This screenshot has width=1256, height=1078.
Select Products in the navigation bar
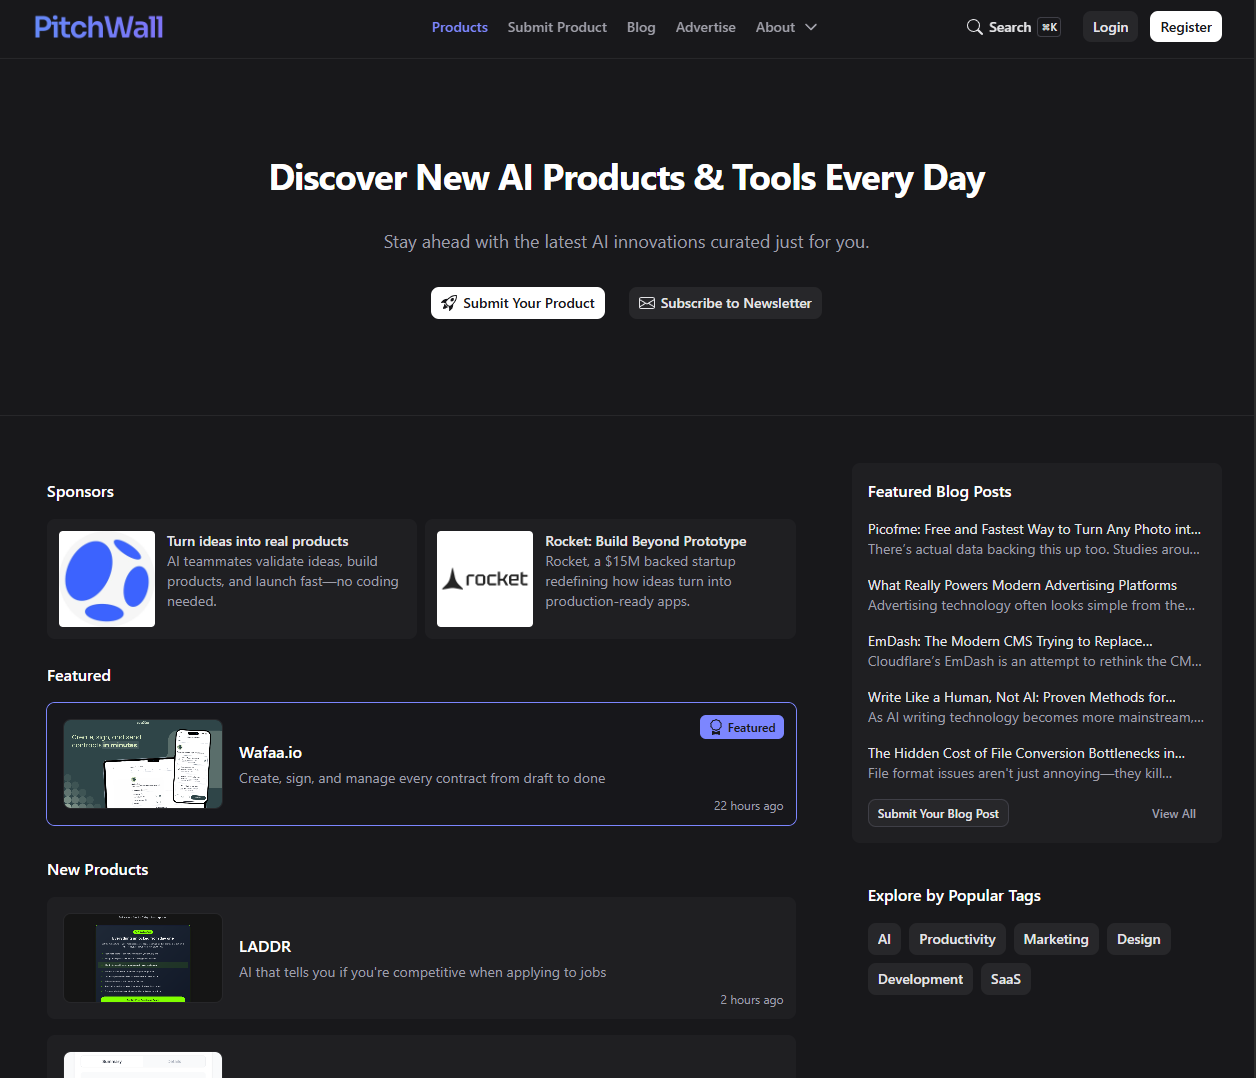(459, 27)
